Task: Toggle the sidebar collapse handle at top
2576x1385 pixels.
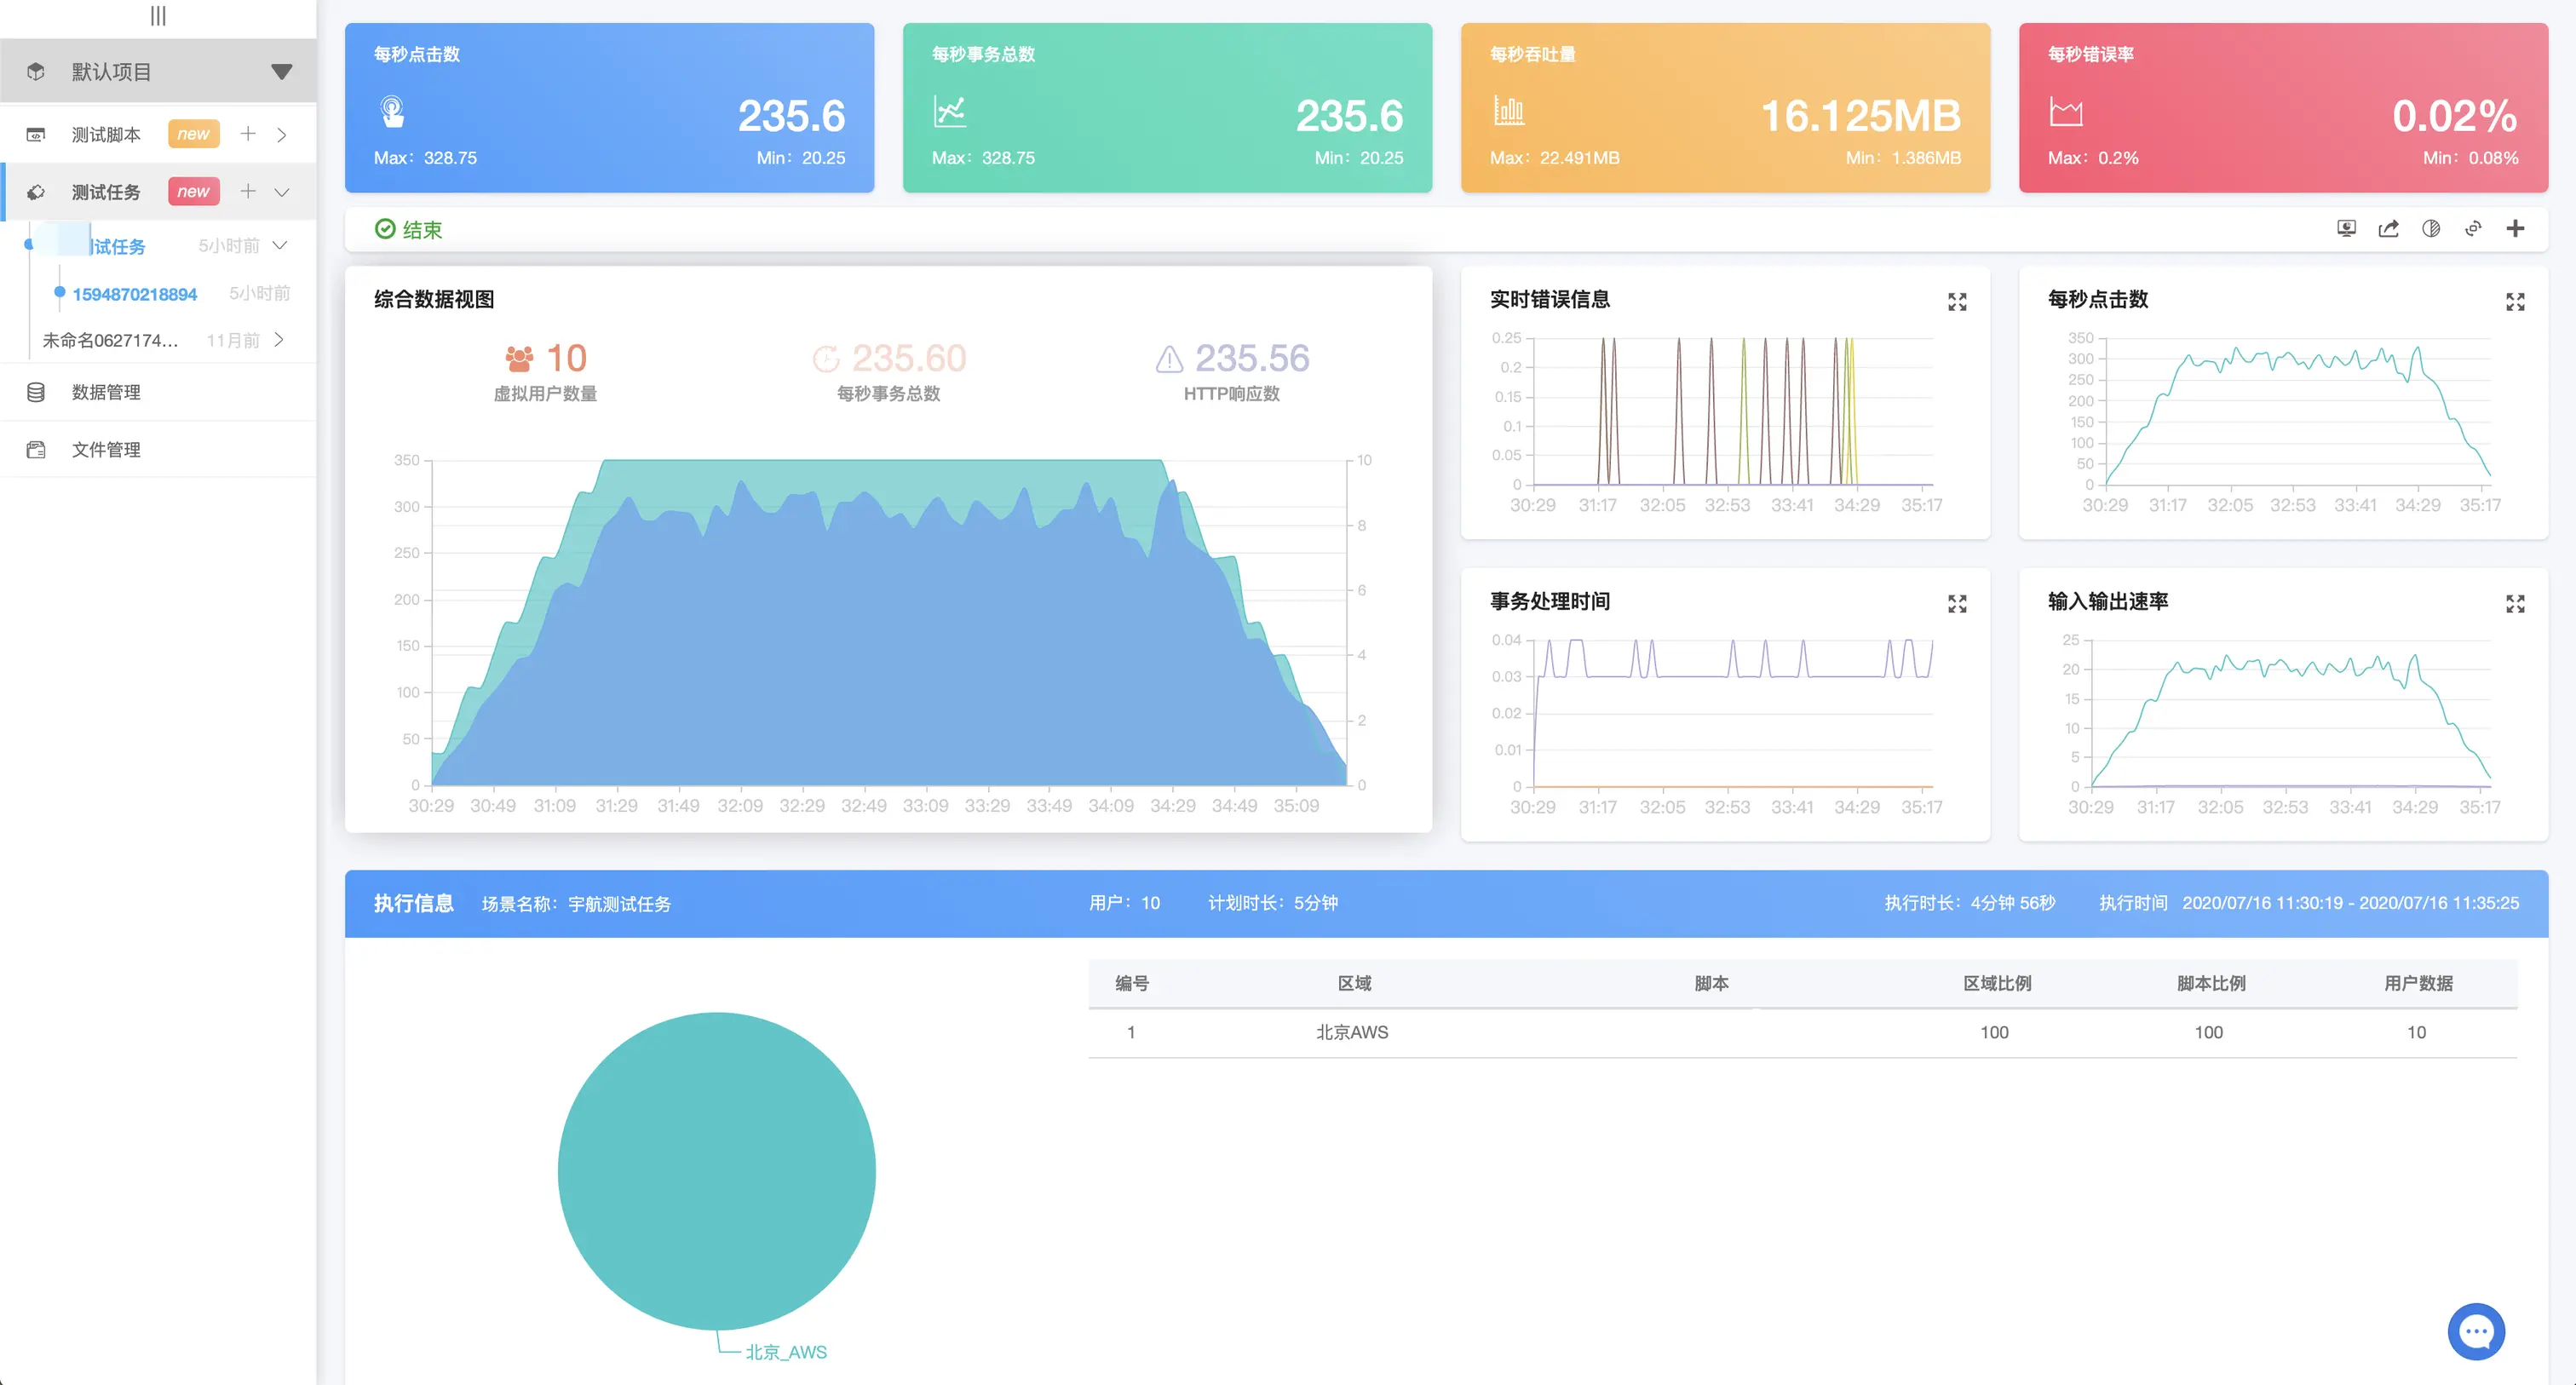Action: (158, 16)
